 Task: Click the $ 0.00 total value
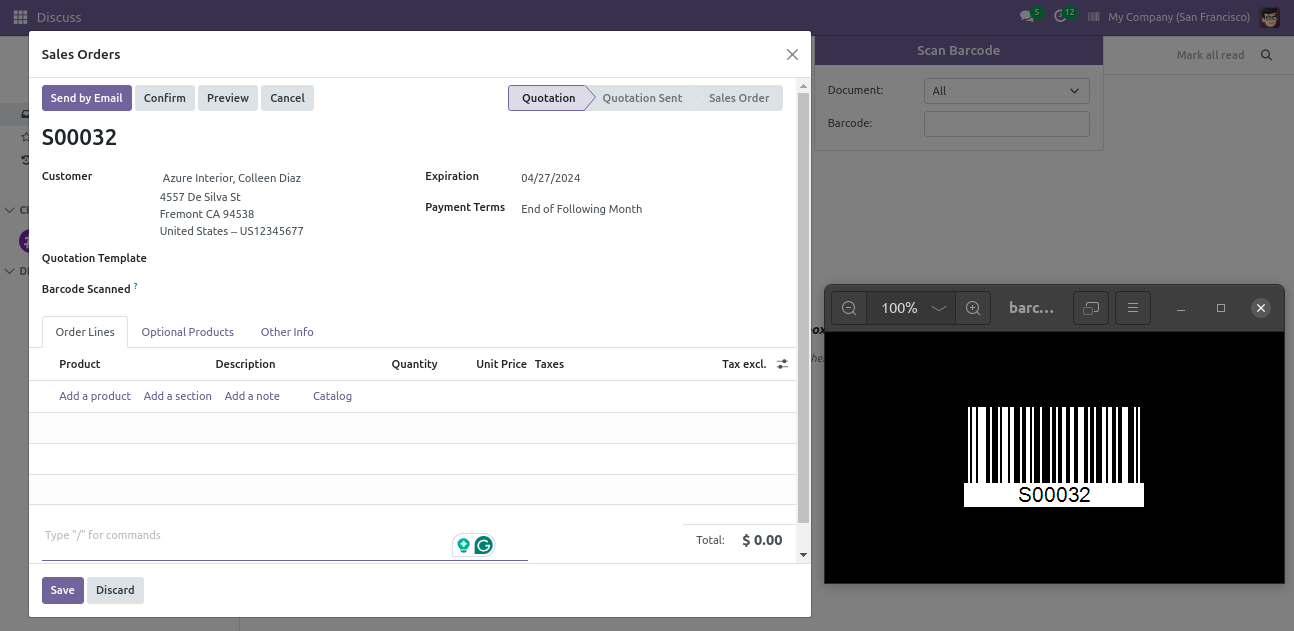click(x=762, y=540)
